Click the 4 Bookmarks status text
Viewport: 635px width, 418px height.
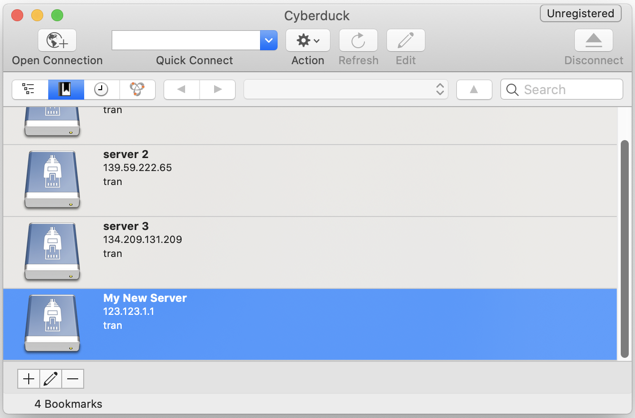68,404
